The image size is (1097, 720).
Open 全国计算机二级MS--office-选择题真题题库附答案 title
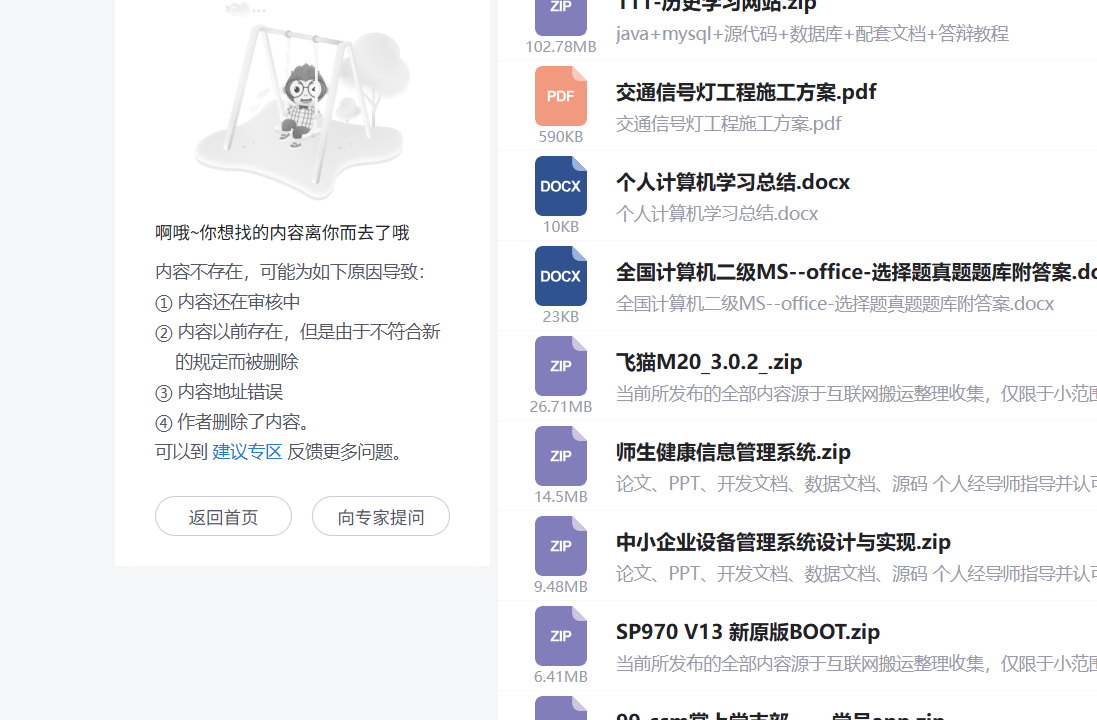(856, 272)
